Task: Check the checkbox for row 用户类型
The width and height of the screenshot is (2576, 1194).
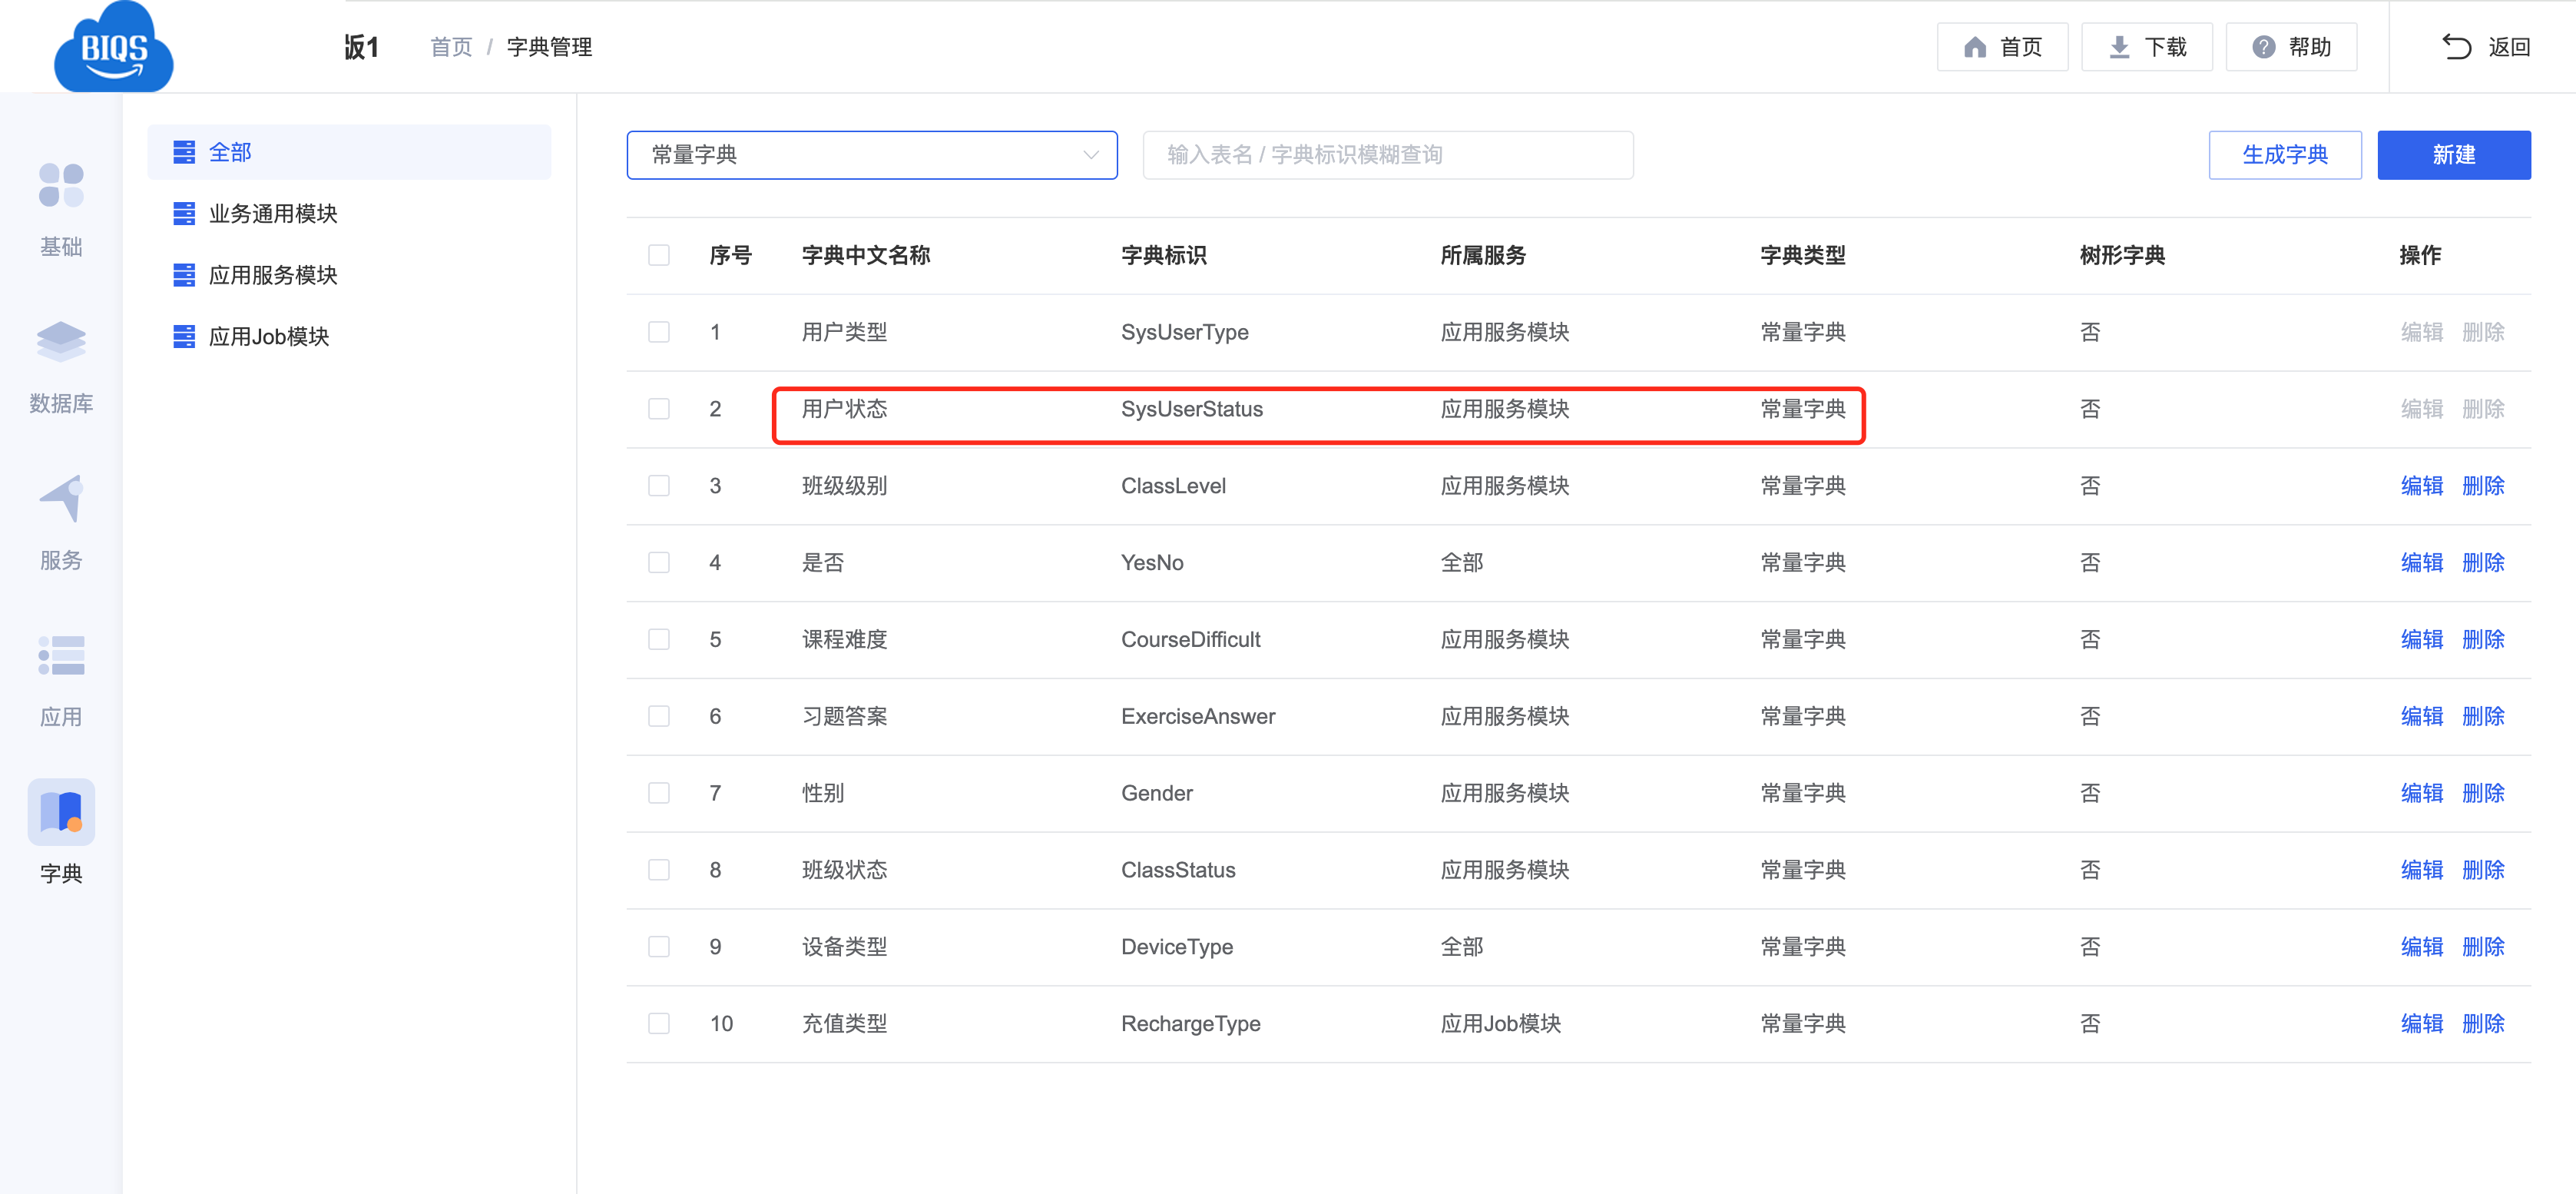Action: [x=659, y=332]
